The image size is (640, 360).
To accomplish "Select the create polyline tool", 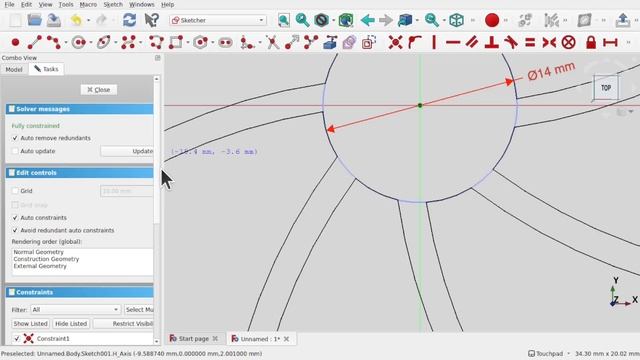I will tap(156, 42).
